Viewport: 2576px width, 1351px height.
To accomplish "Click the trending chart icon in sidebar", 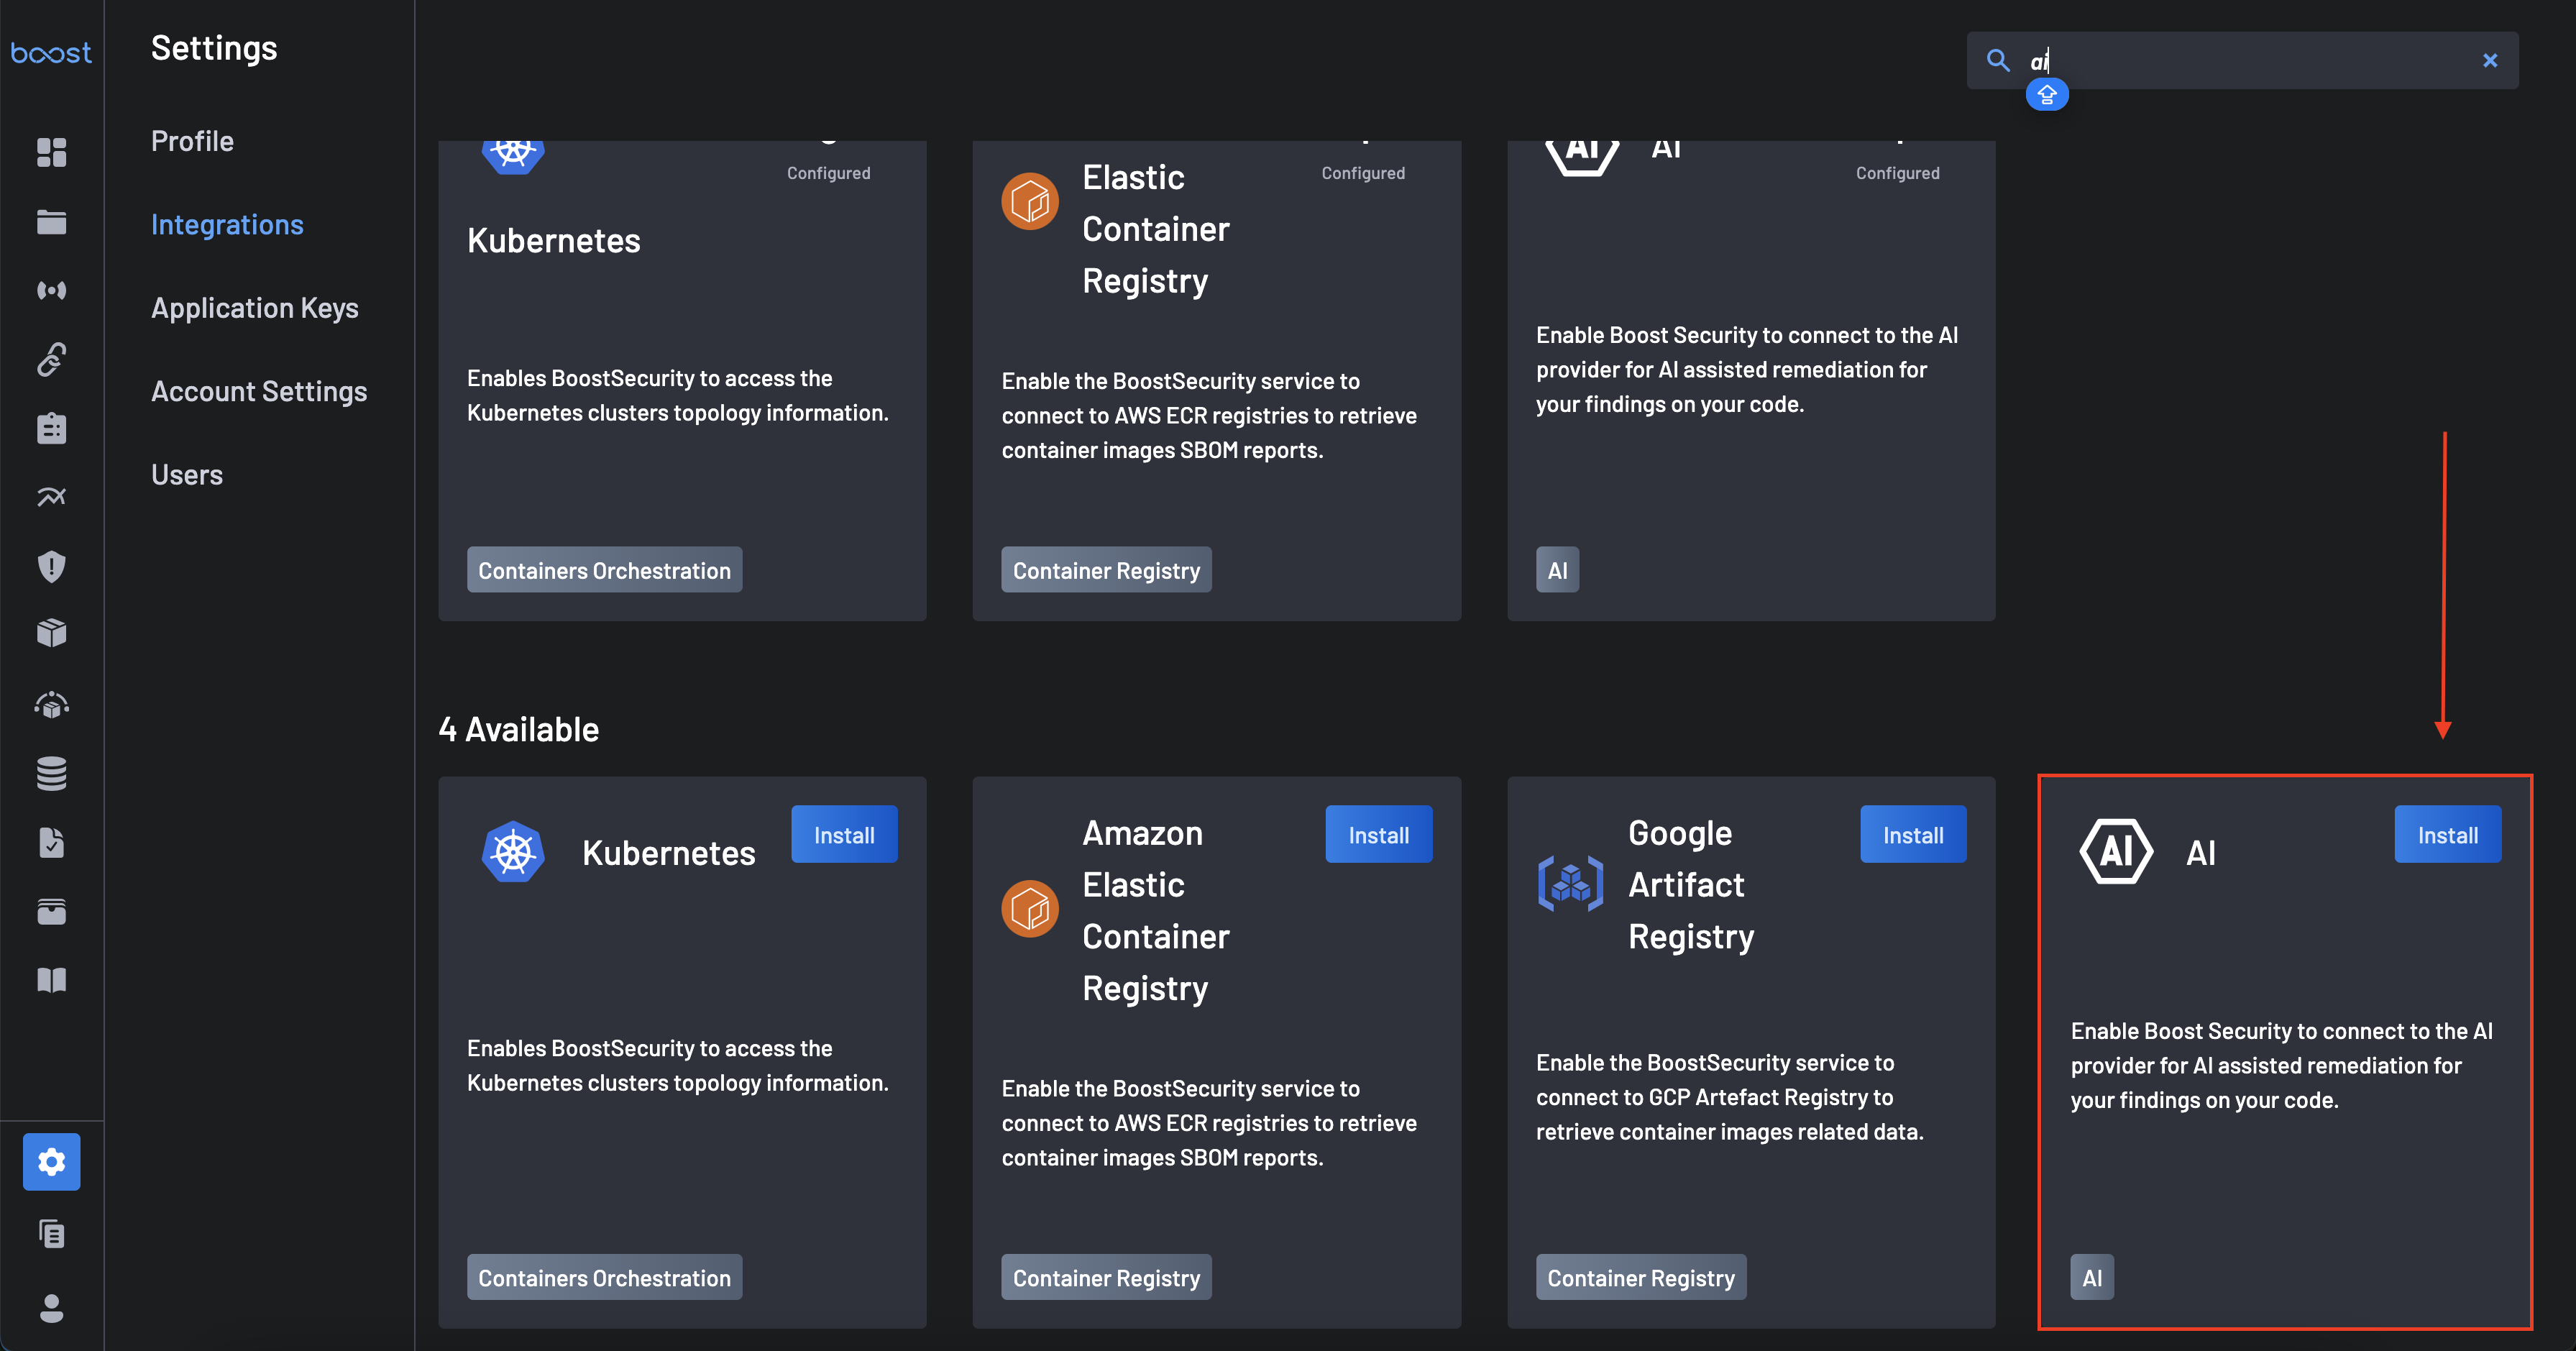I will pyautogui.click(x=51, y=497).
